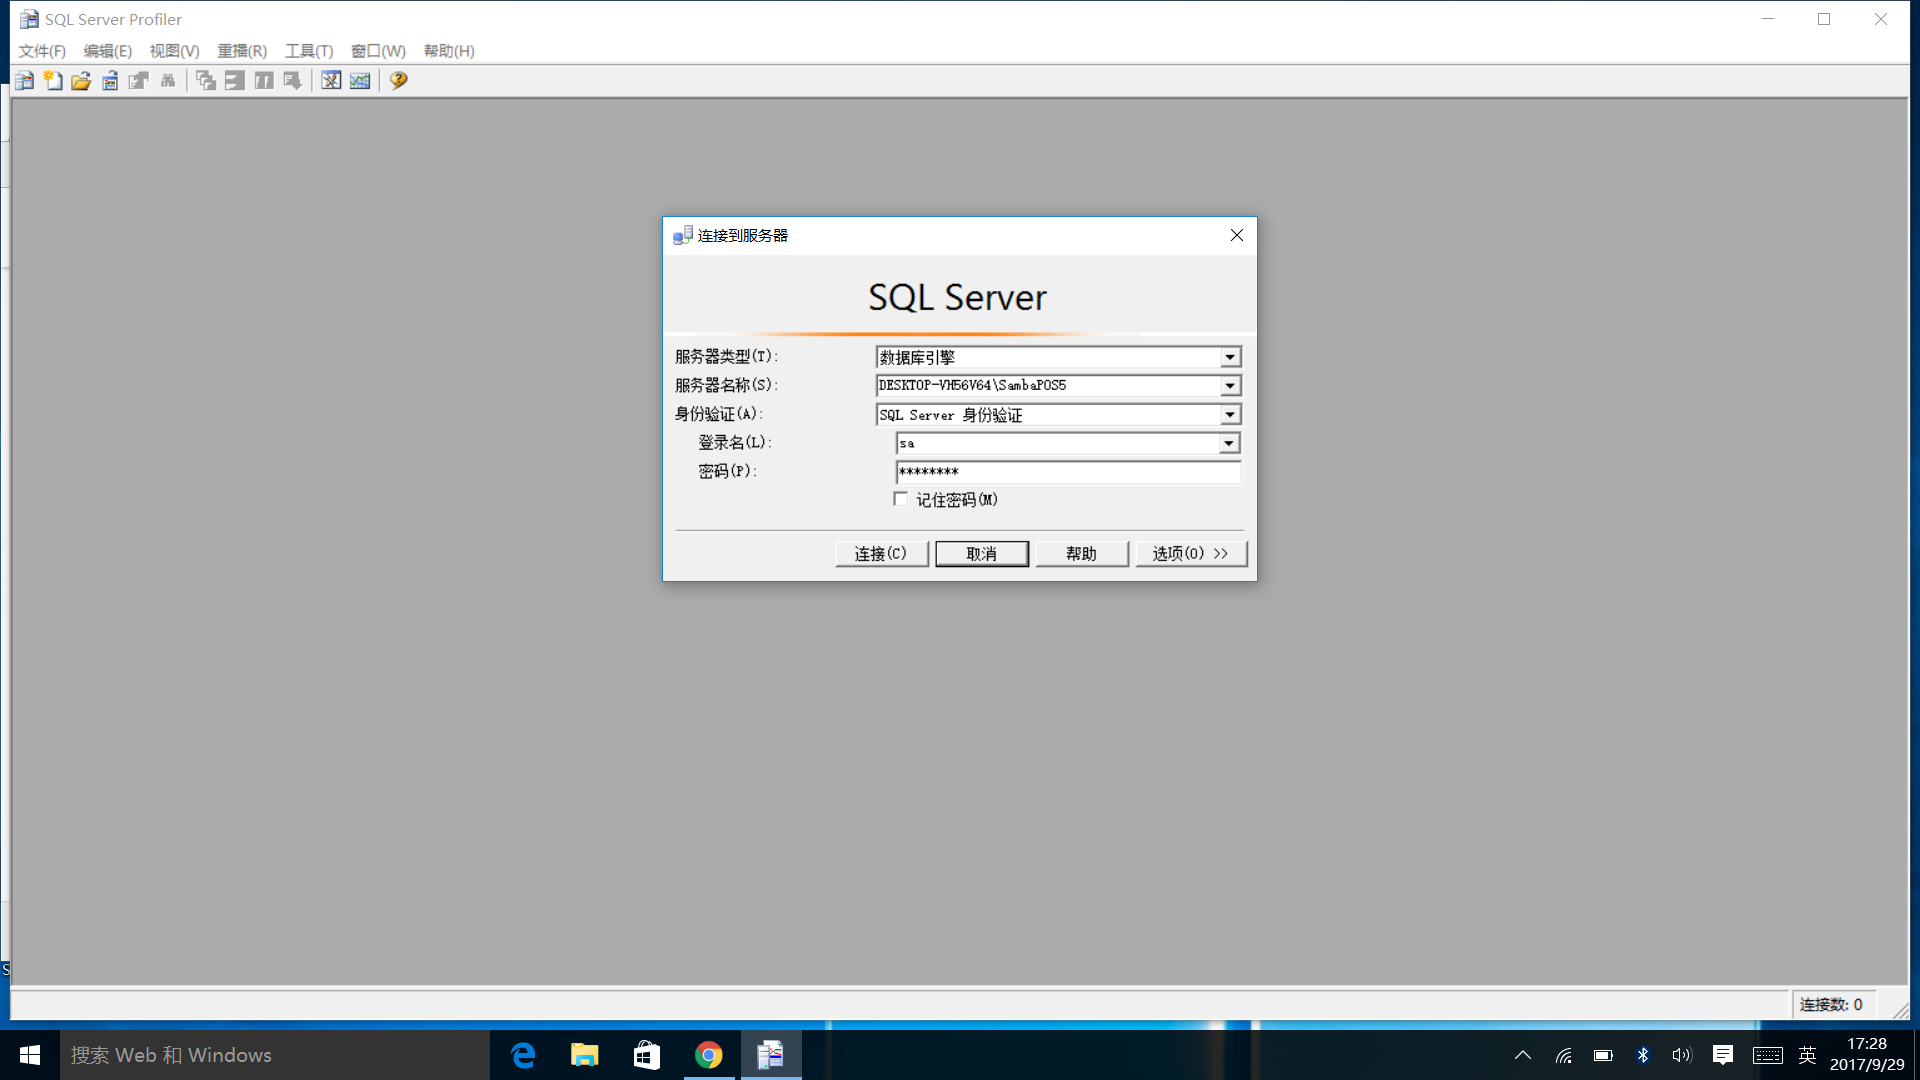1920x1080 pixels.
Task: Click the binoculars Find icon
Action: (168, 81)
